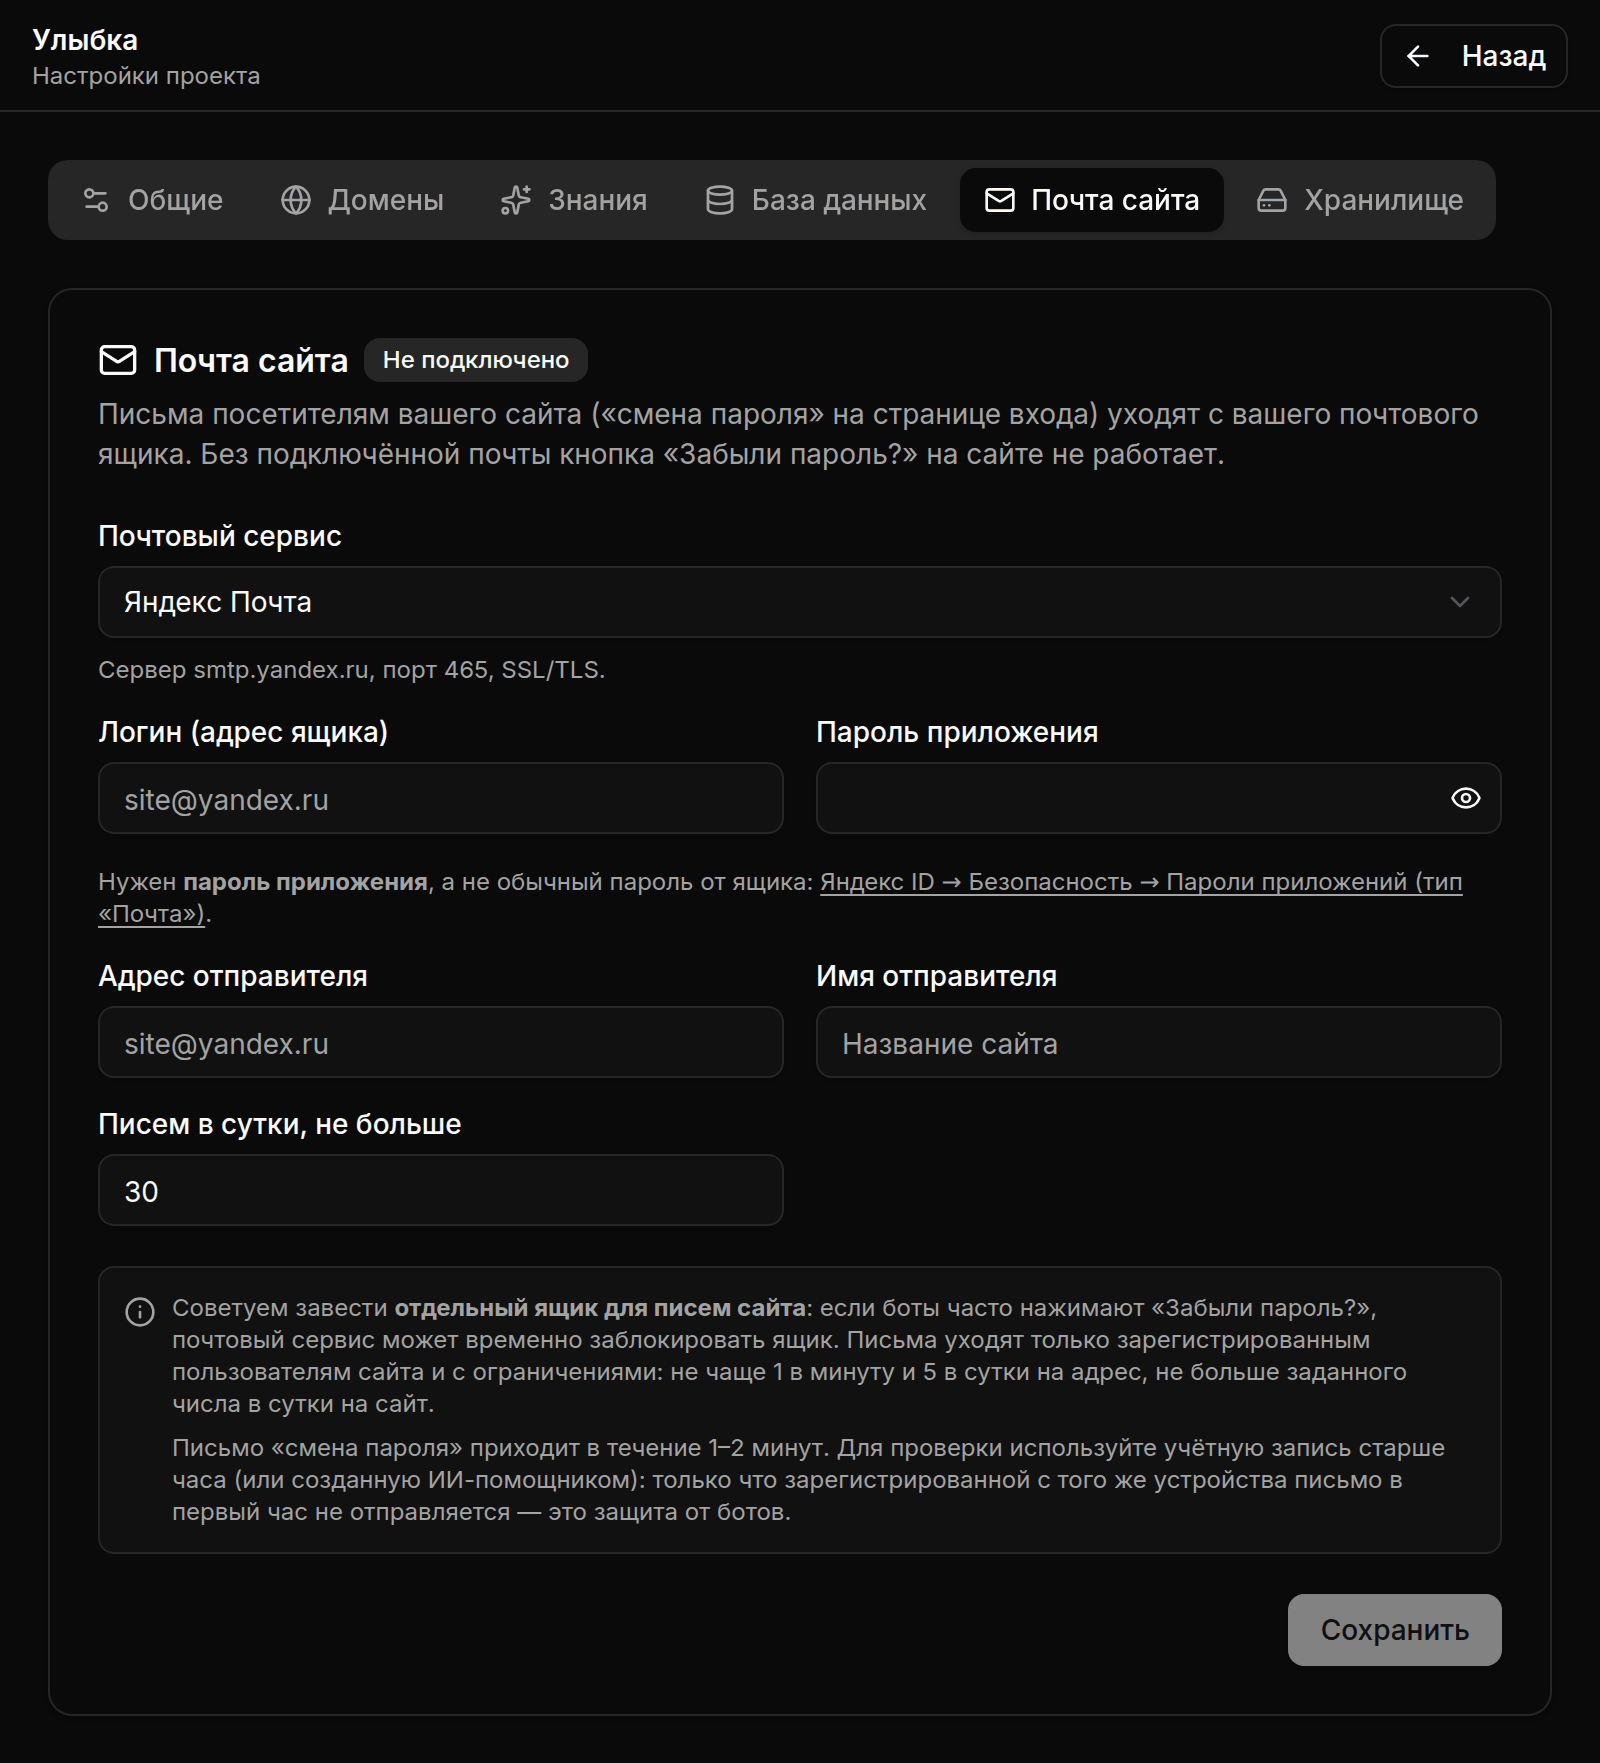Viewport: 1600px width, 1763px height.
Task: Click the envelope icon on active Почта сайта tab
Action: pos(1000,200)
